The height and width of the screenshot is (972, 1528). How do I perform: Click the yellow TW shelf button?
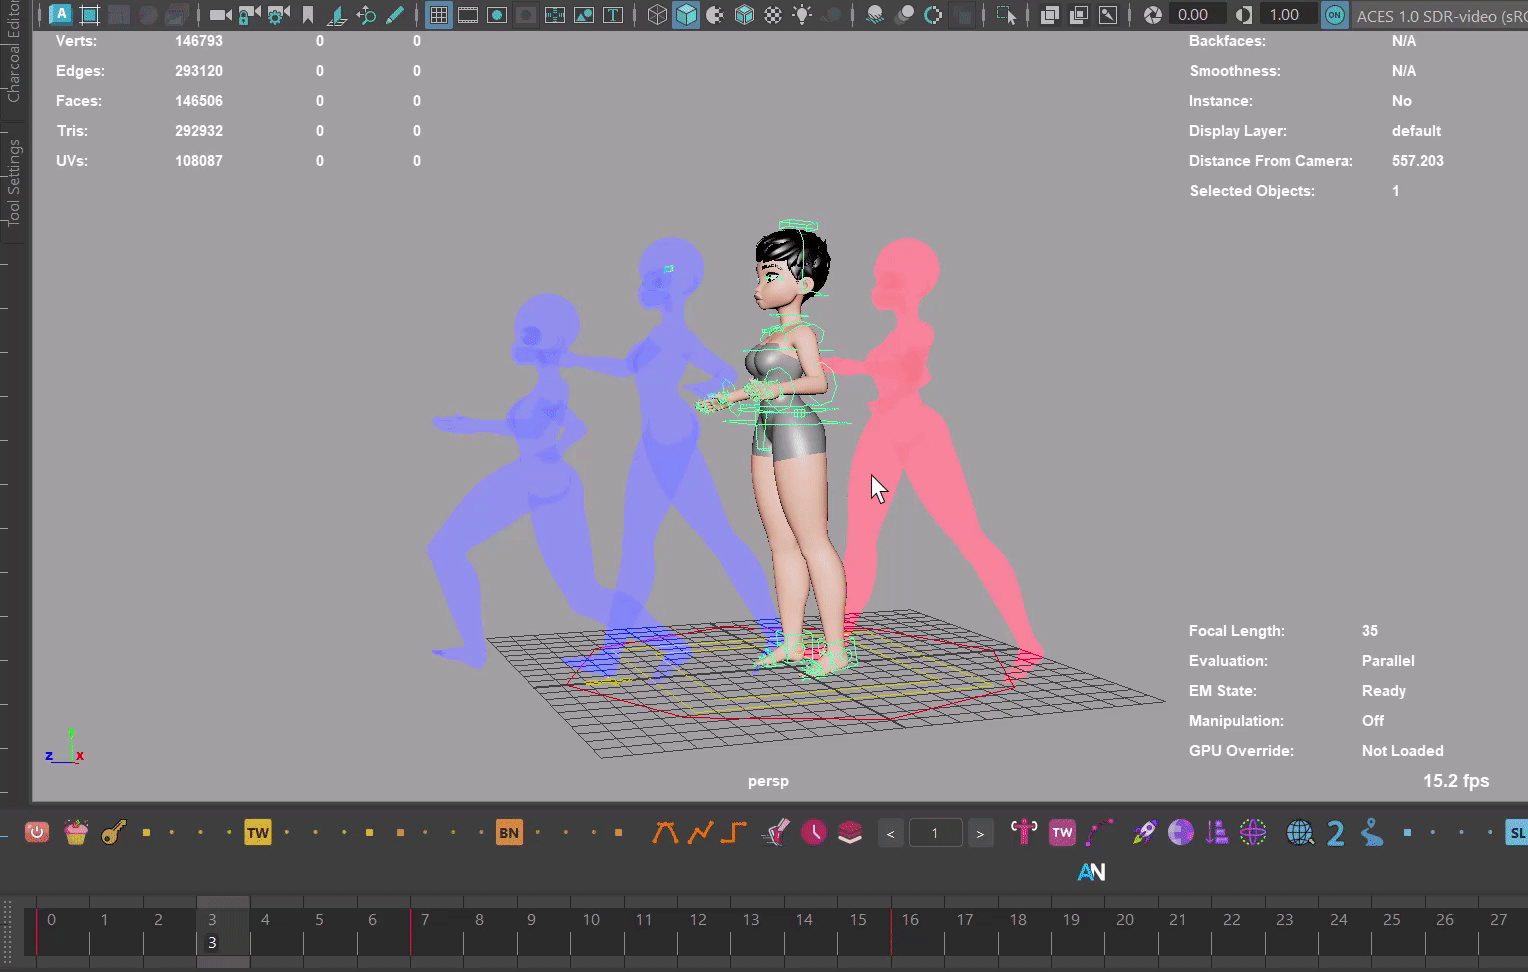tap(258, 832)
